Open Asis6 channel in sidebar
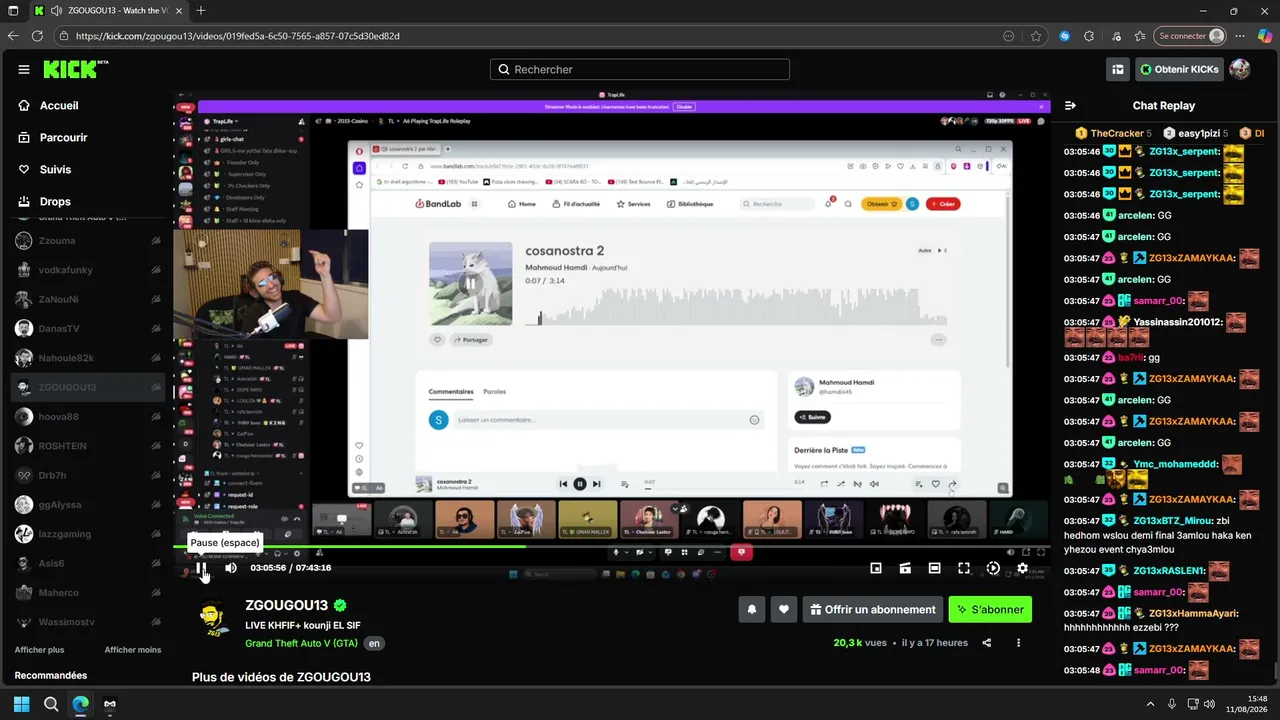Viewport: 1280px width, 720px height. click(88, 563)
